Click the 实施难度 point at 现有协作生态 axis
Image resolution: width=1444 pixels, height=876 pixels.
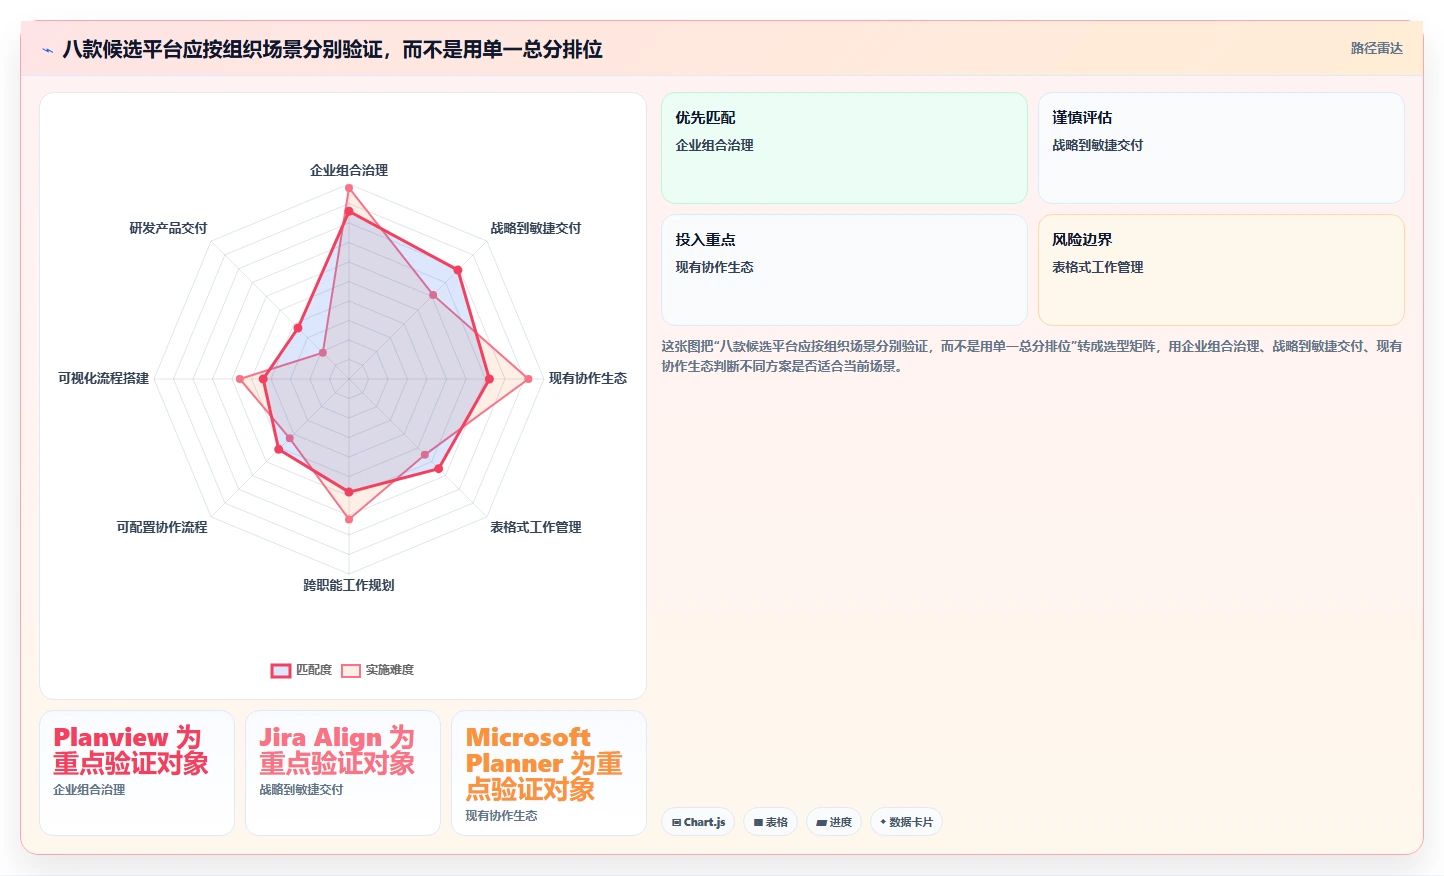click(528, 379)
